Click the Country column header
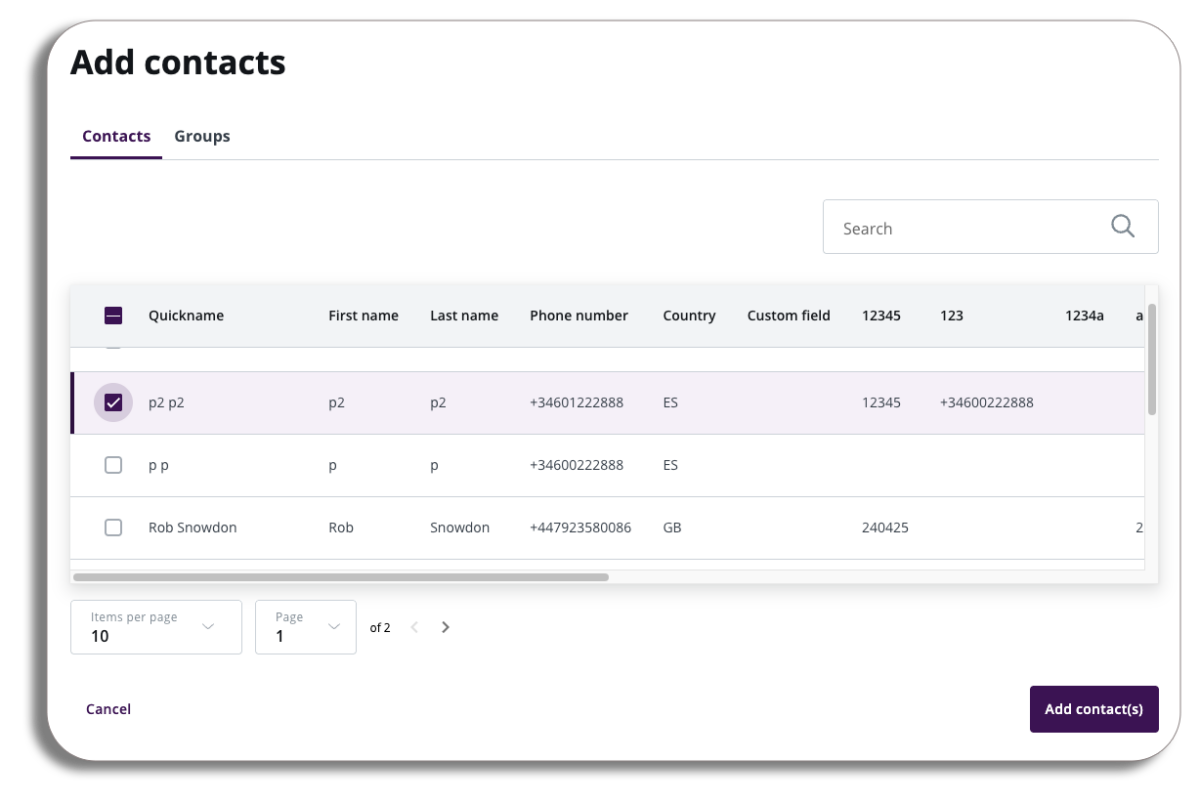Screen dimensions: 1200x802 point(689,315)
